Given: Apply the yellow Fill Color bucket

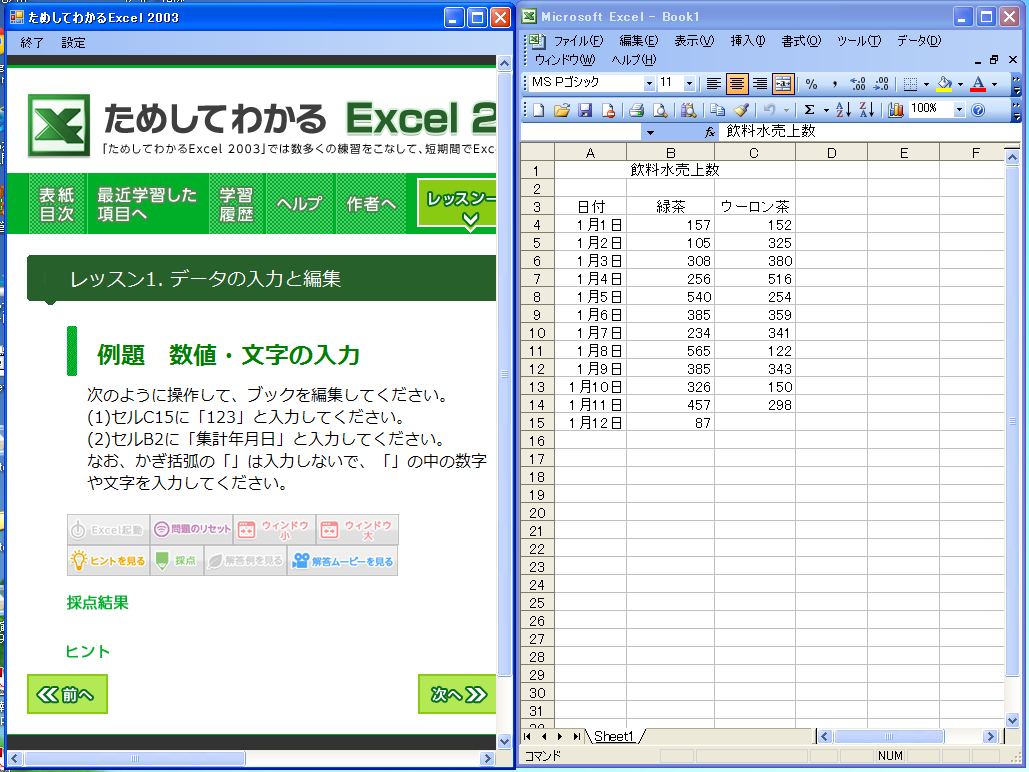Looking at the screenshot, I should pyautogui.click(x=944, y=84).
